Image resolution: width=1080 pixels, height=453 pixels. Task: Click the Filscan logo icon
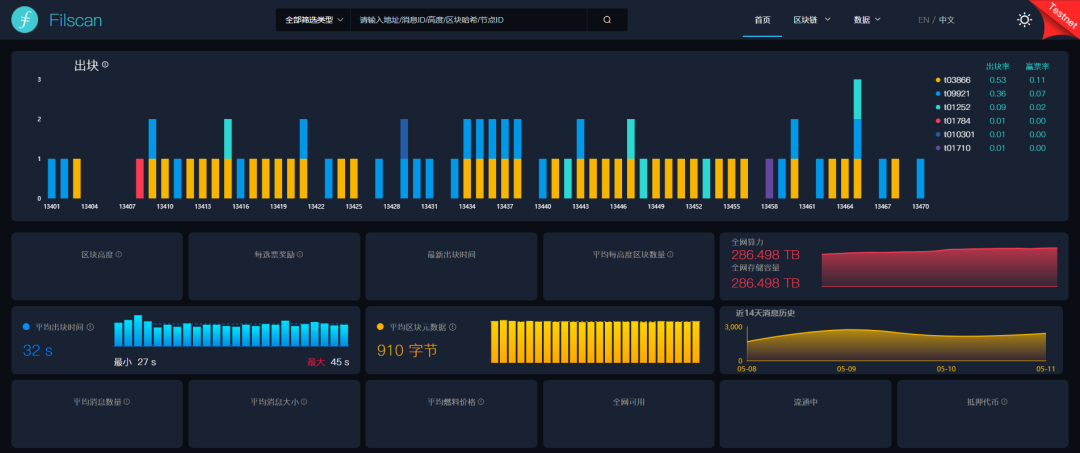25,20
